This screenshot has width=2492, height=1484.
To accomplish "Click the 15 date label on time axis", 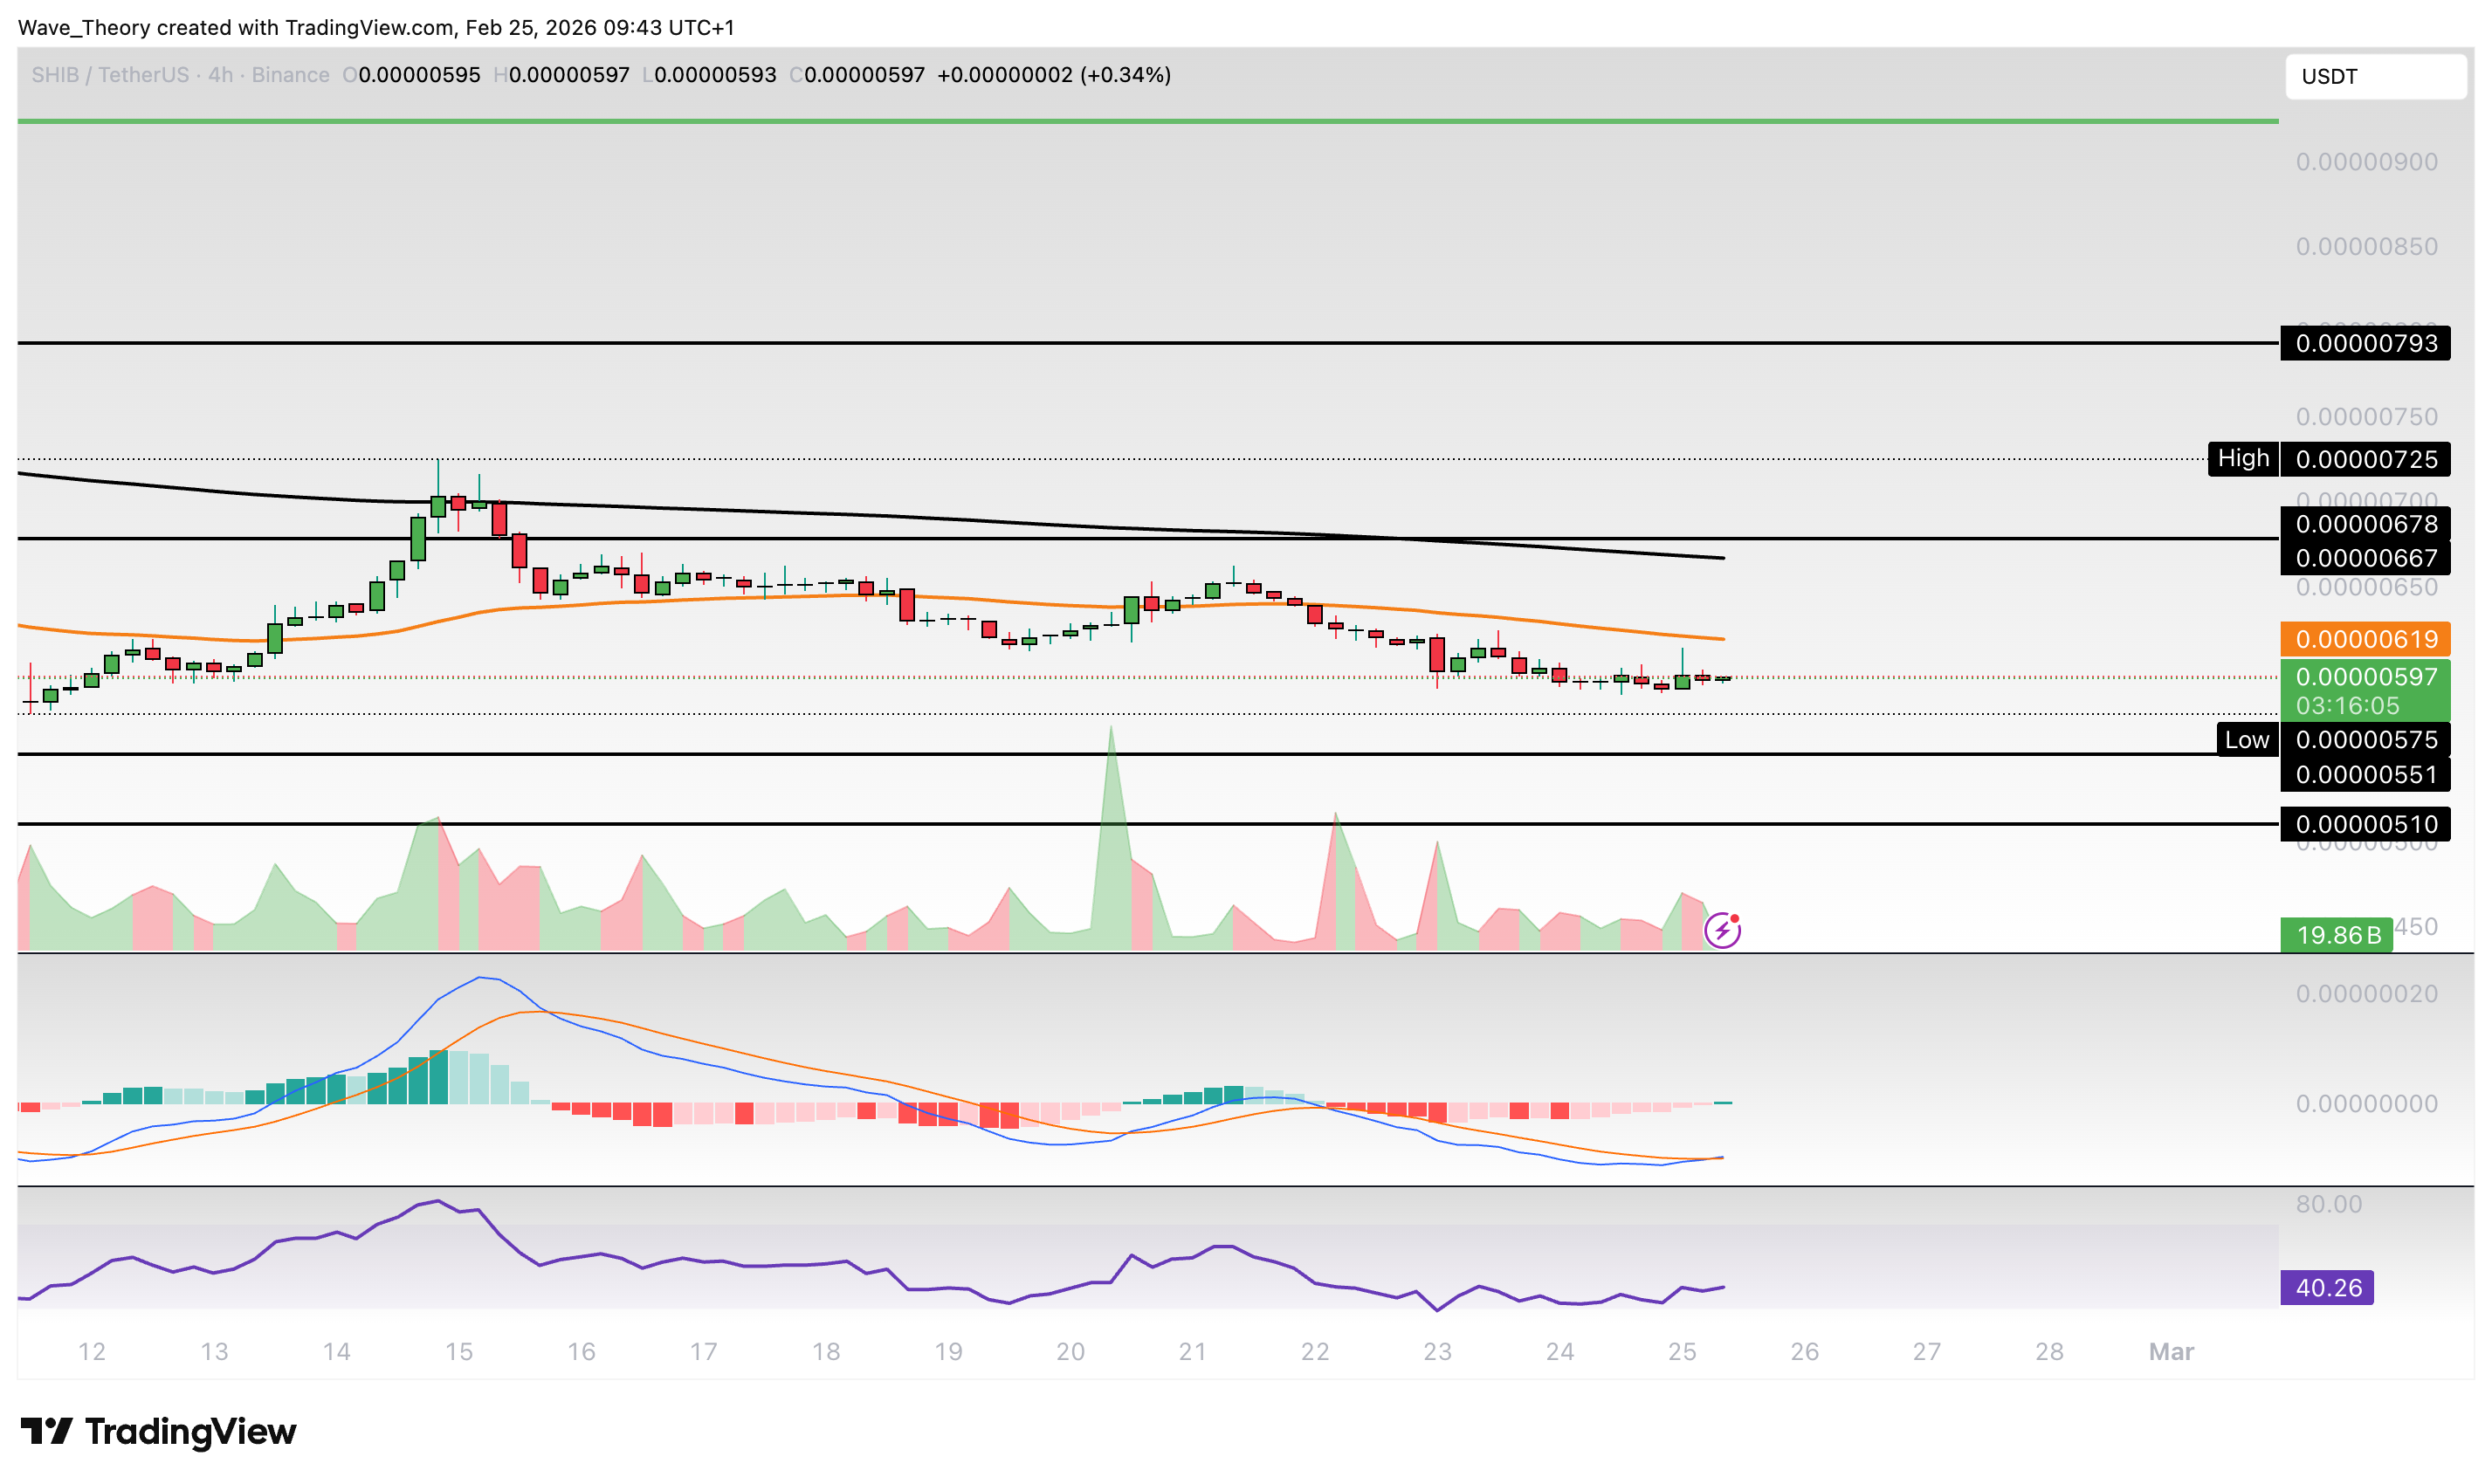I will [459, 1352].
